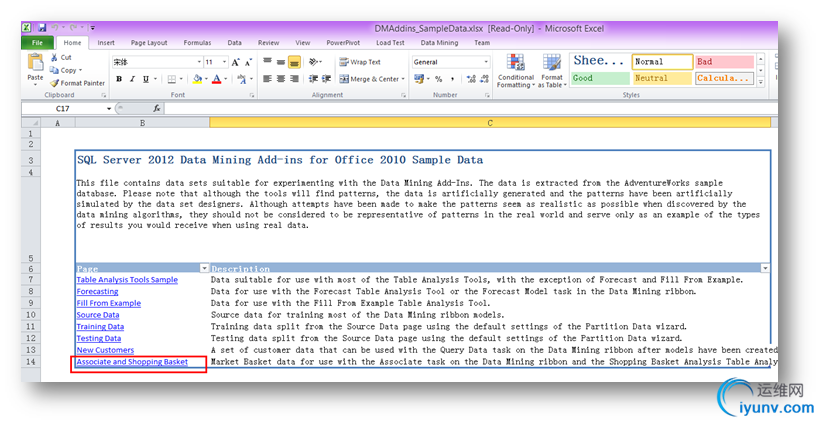Click Decrease Indent icon

coord(313,79)
